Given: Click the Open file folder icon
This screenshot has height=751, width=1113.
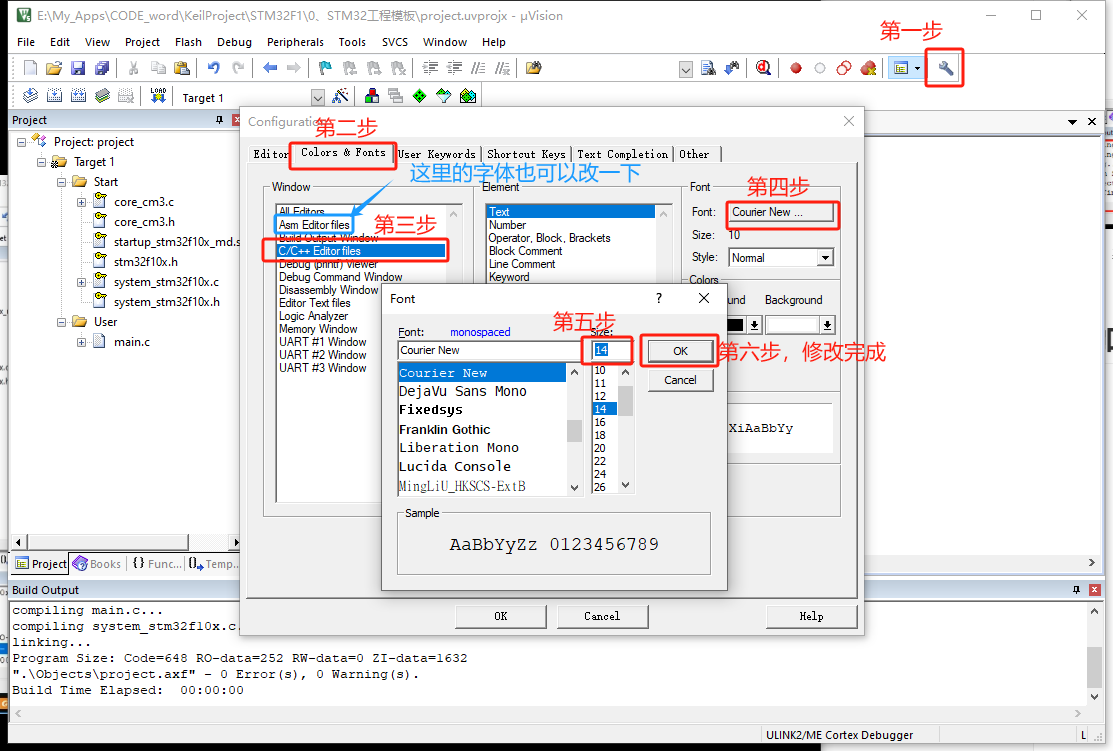Looking at the screenshot, I should pos(54,68).
